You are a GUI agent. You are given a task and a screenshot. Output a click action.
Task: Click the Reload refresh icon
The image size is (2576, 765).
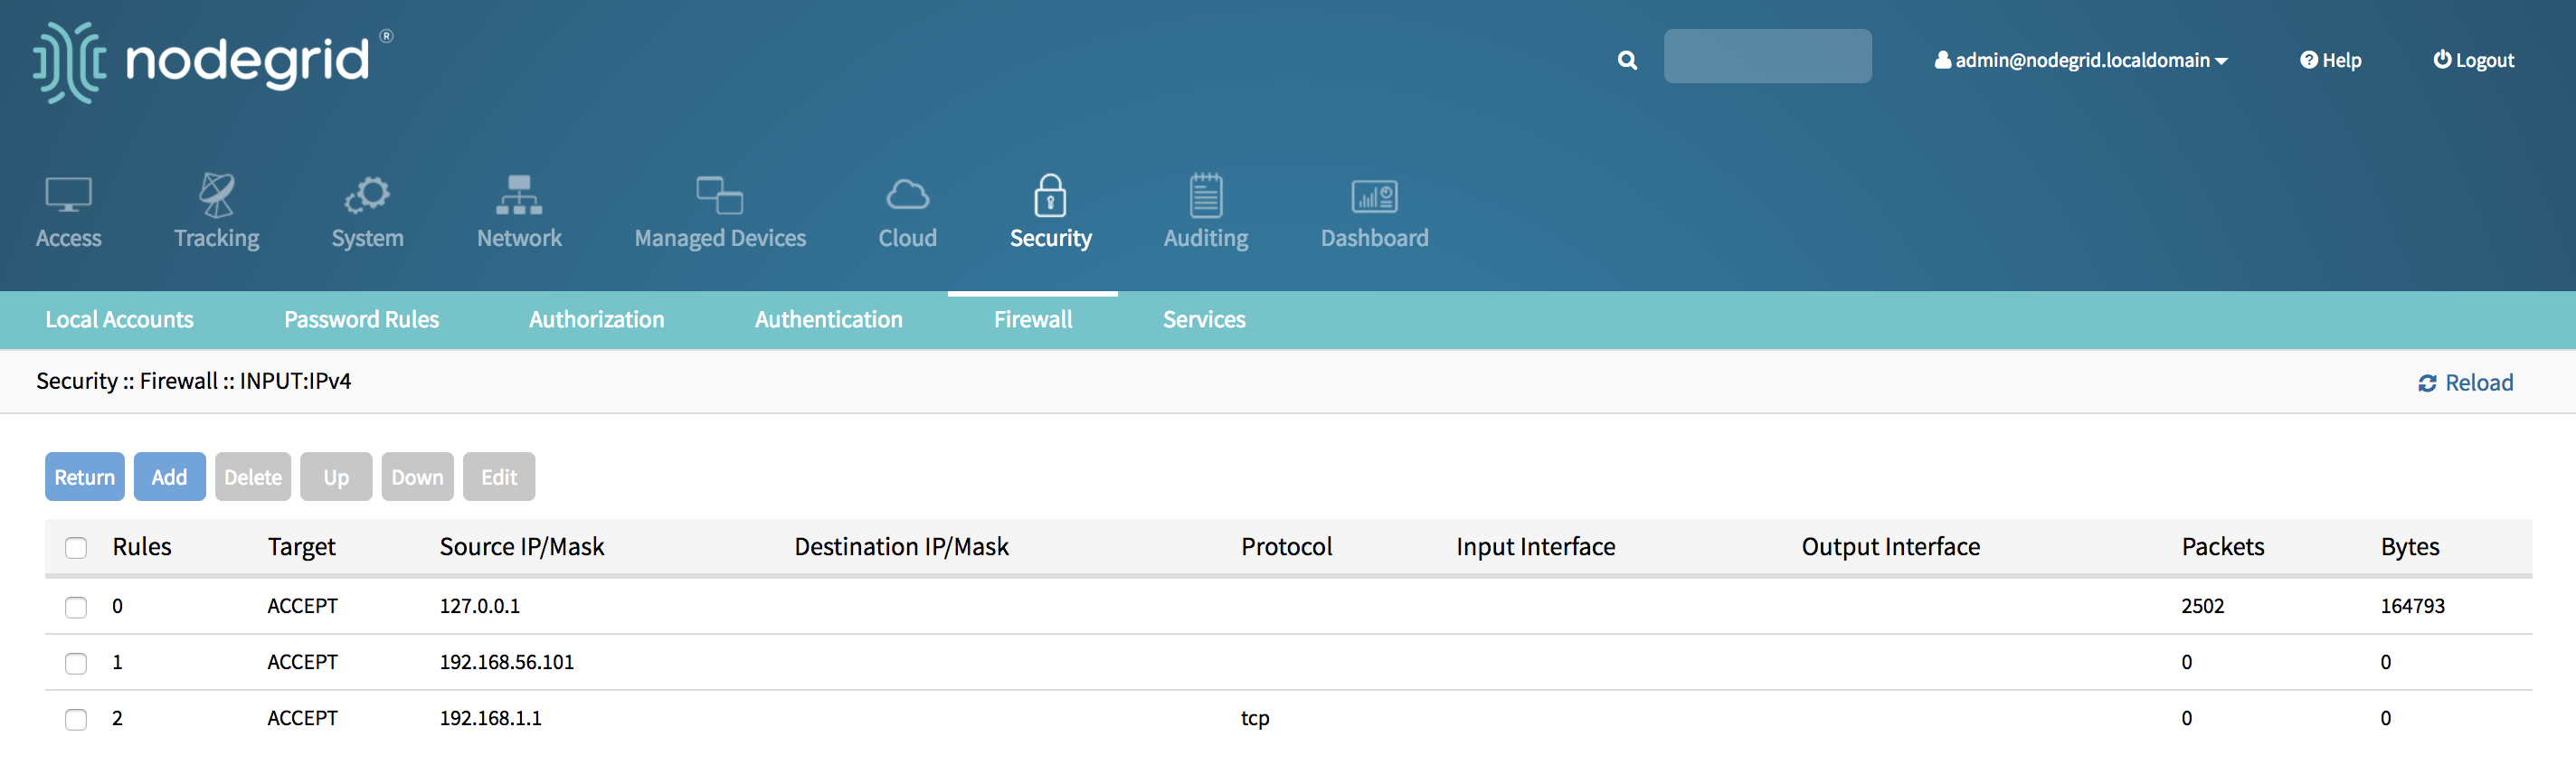tap(2427, 383)
